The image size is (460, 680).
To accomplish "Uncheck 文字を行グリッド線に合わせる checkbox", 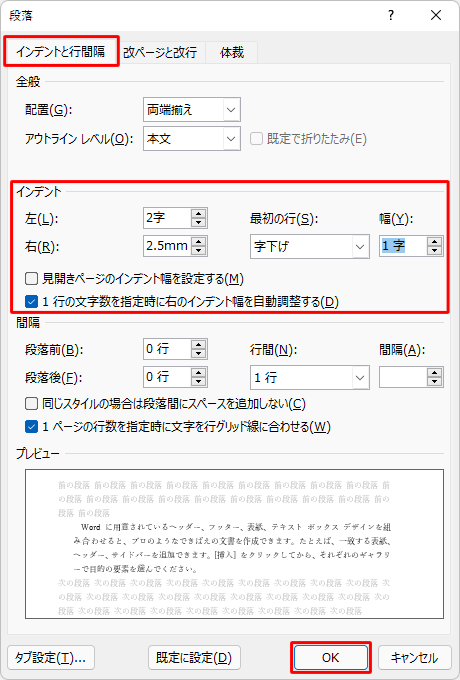I will 31,427.
